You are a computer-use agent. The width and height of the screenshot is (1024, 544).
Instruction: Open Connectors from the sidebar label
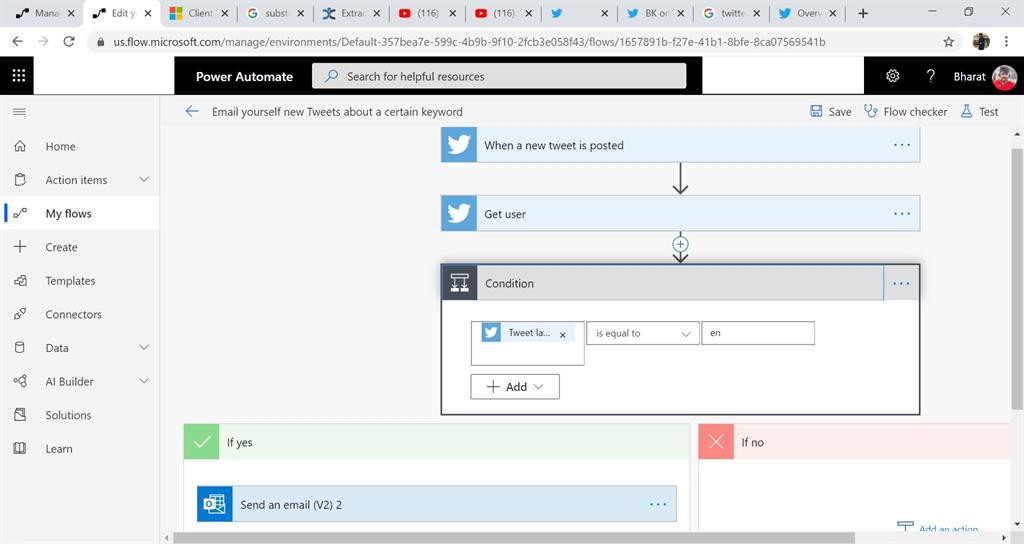pyautogui.click(x=73, y=314)
